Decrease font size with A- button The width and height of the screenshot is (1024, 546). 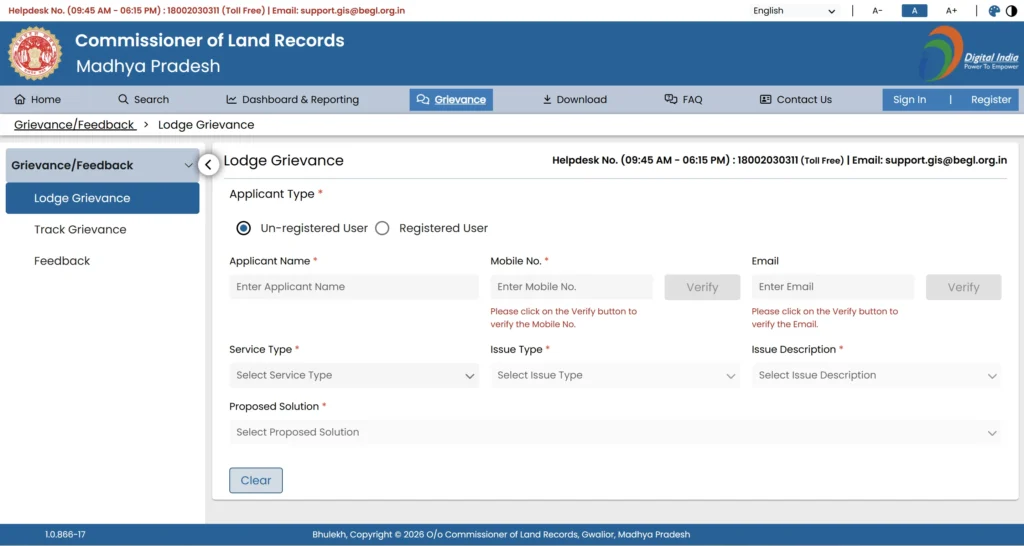click(877, 11)
